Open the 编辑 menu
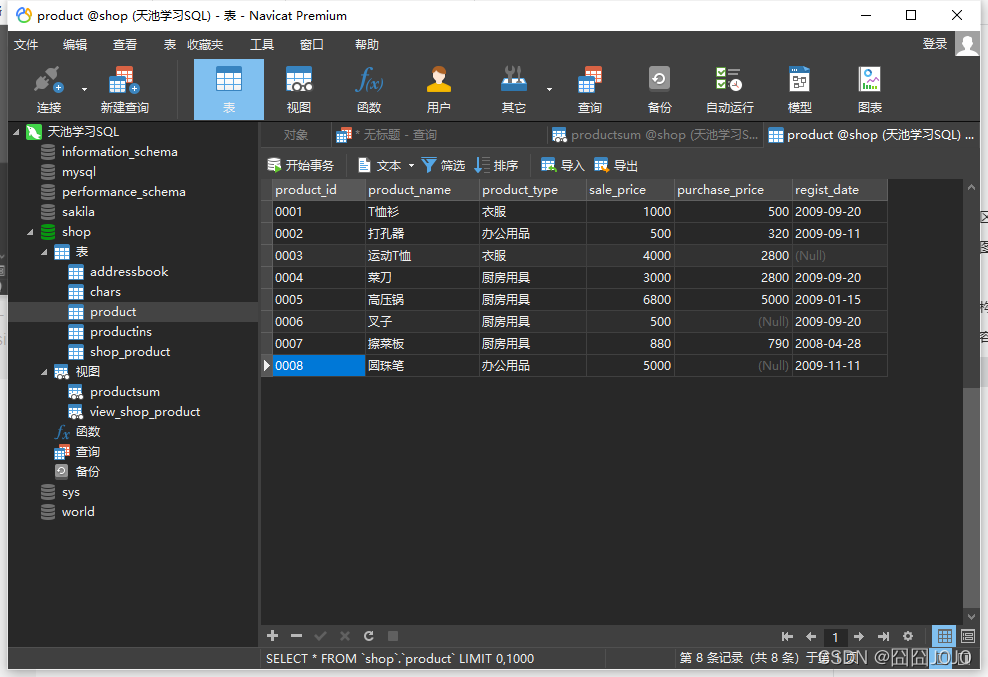This screenshot has height=677, width=988. pyautogui.click(x=75, y=45)
